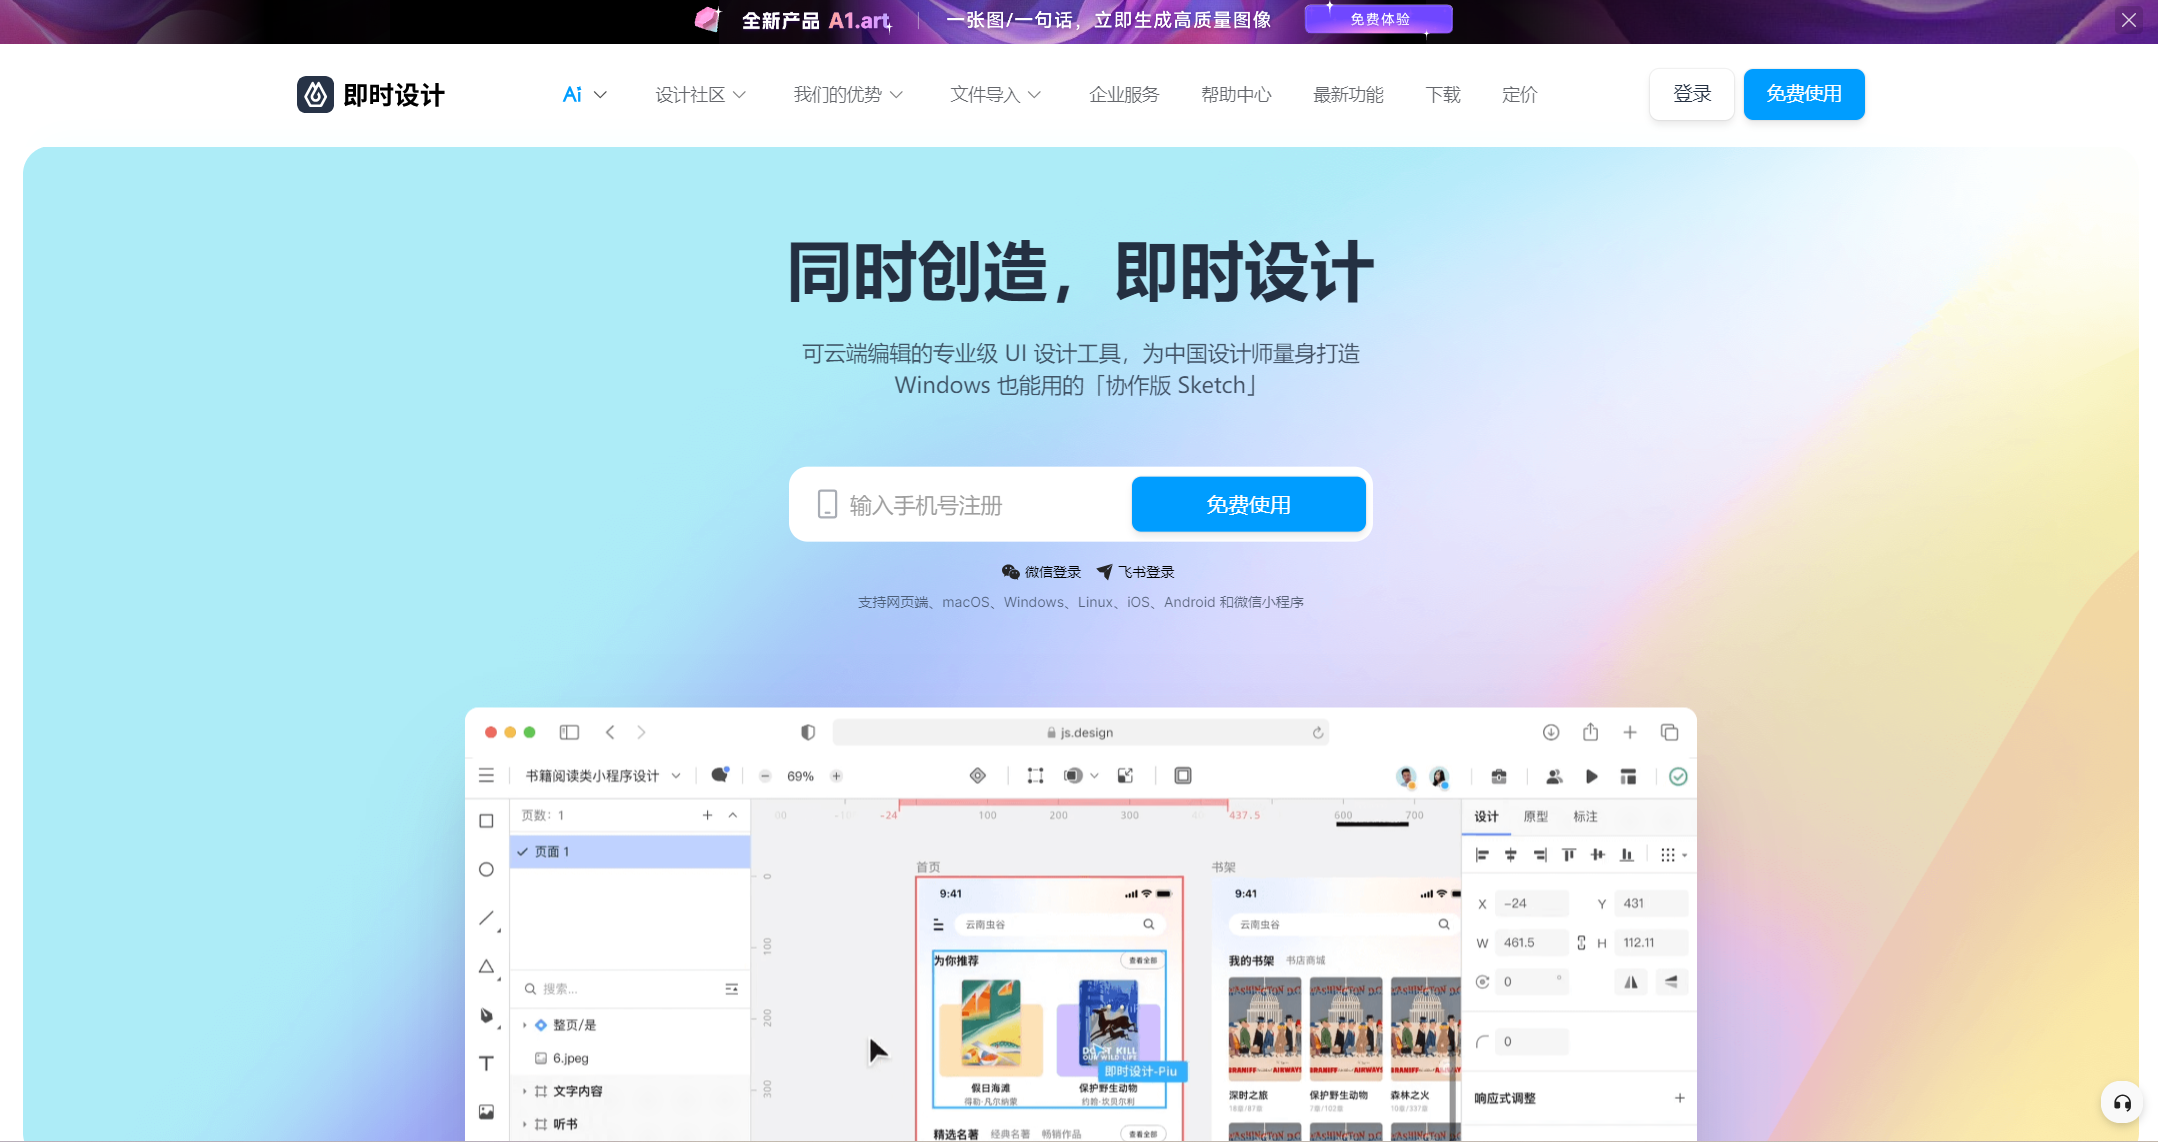Open the 文件导入 dropdown
This screenshot has width=2158, height=1142.
[995, 95]
